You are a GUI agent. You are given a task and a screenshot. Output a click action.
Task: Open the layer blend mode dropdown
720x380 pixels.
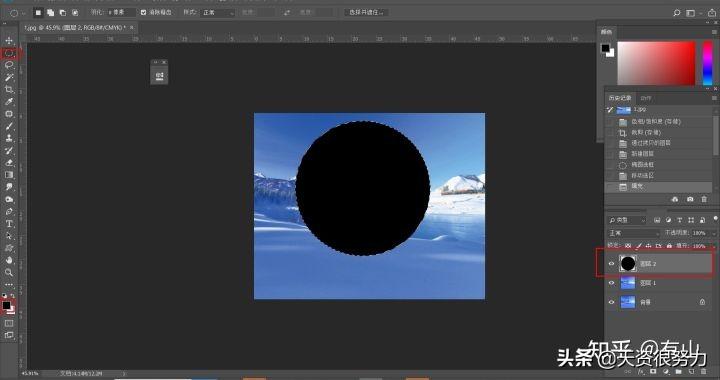pos(634,233)
